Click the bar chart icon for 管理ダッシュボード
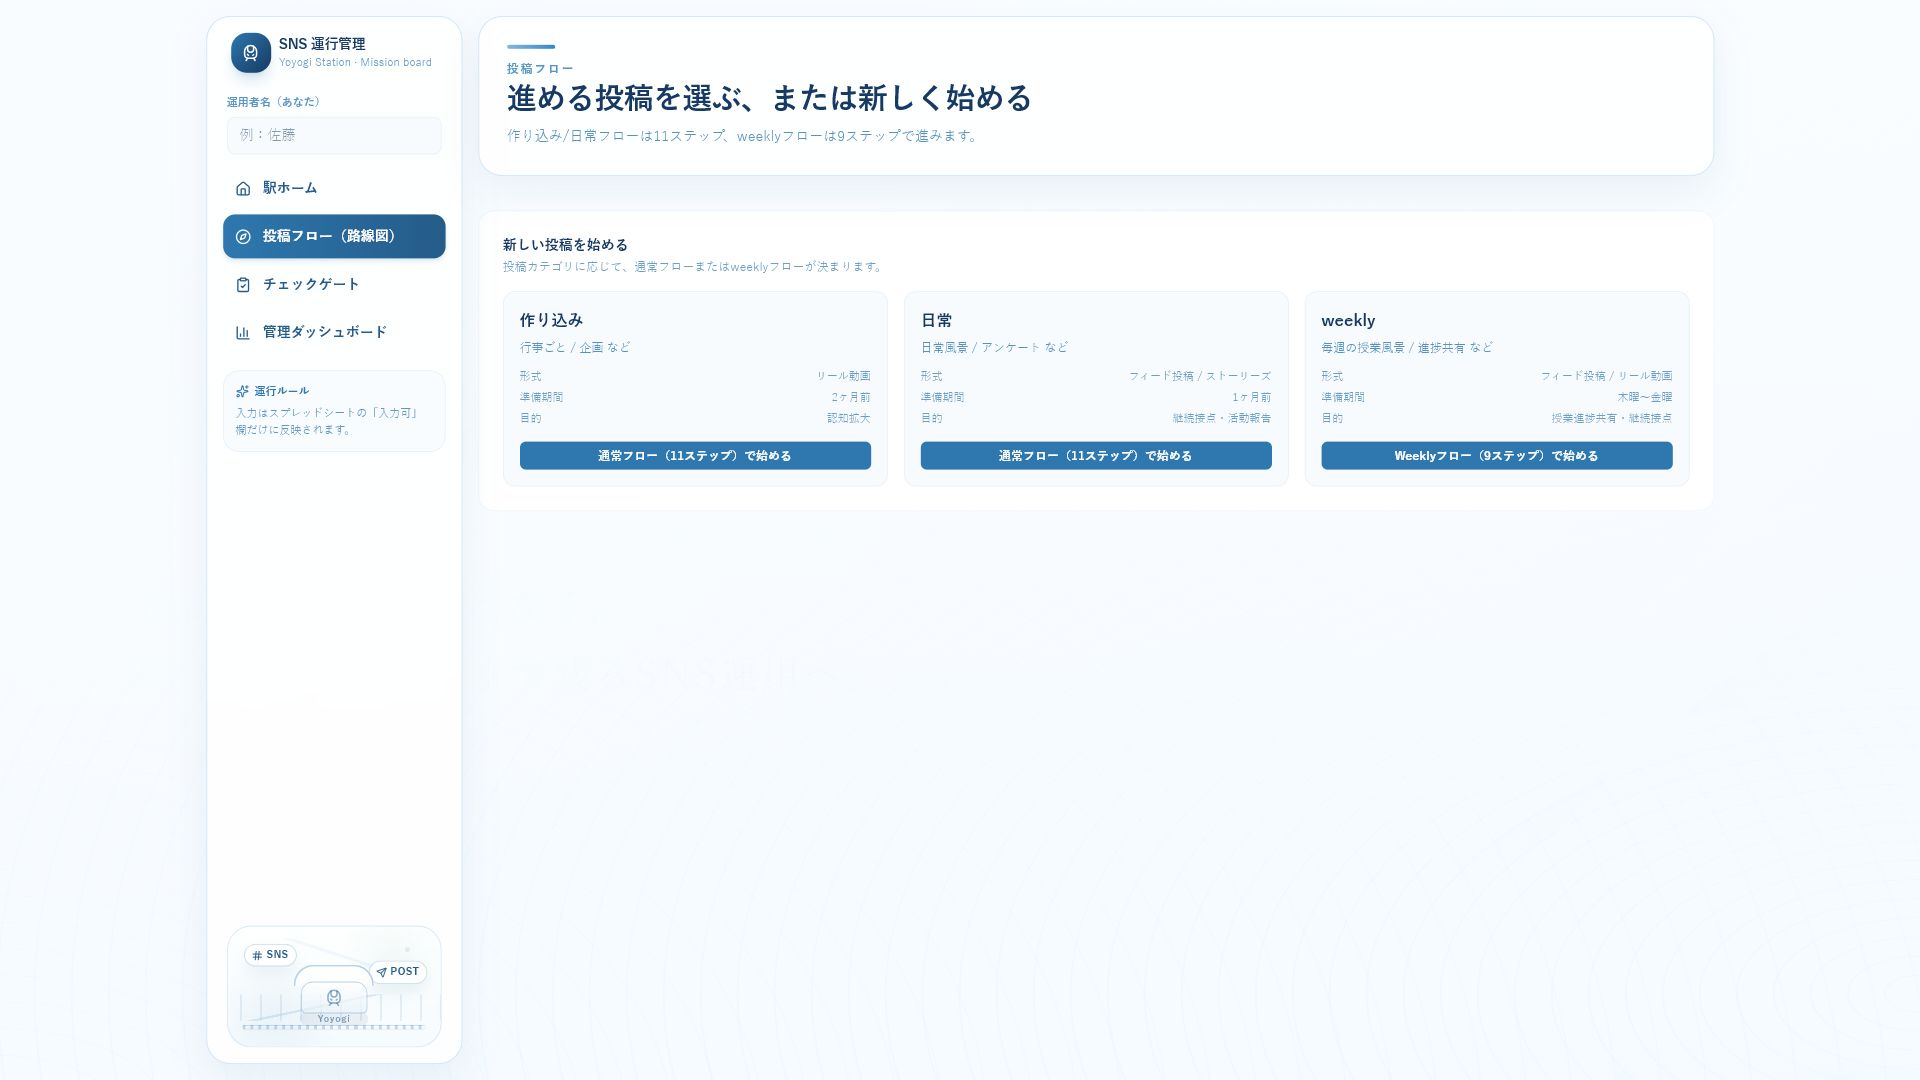This screenshot has width=1920, height=1080. [243, 333]
